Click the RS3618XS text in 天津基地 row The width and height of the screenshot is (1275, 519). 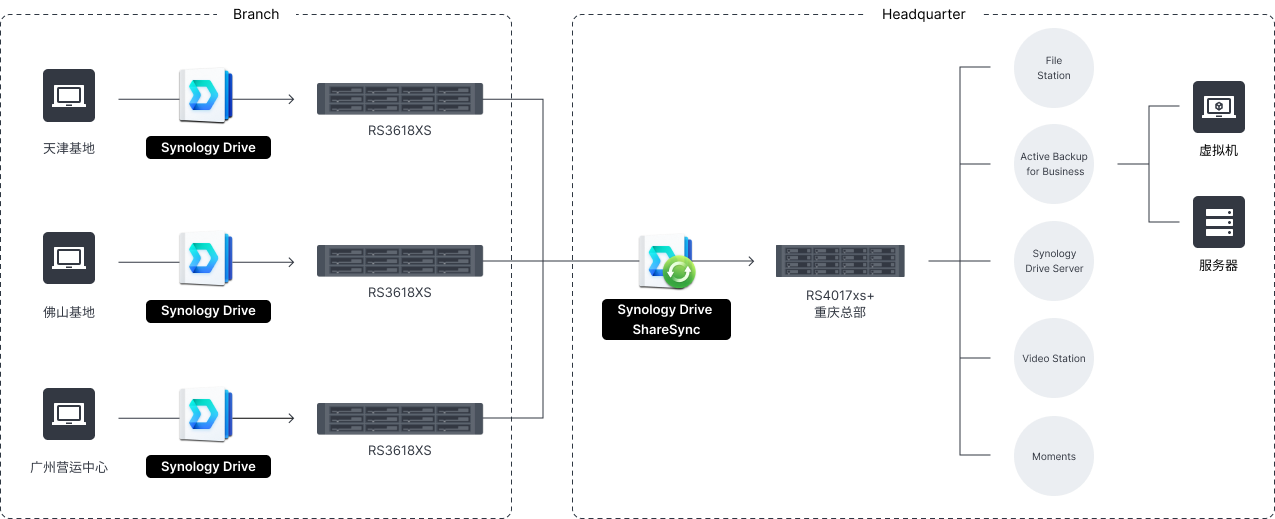point(400,130)
